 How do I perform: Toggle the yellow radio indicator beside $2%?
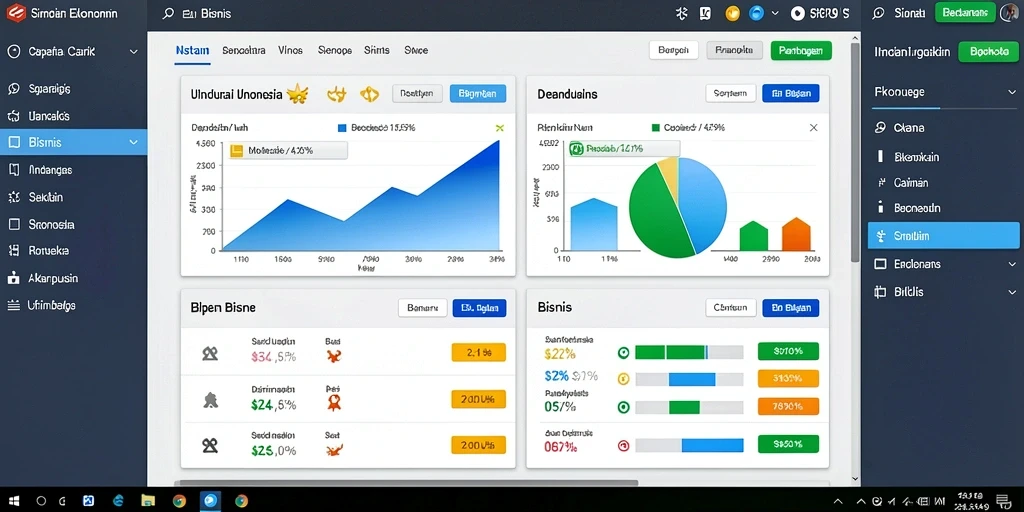(623, 378)
